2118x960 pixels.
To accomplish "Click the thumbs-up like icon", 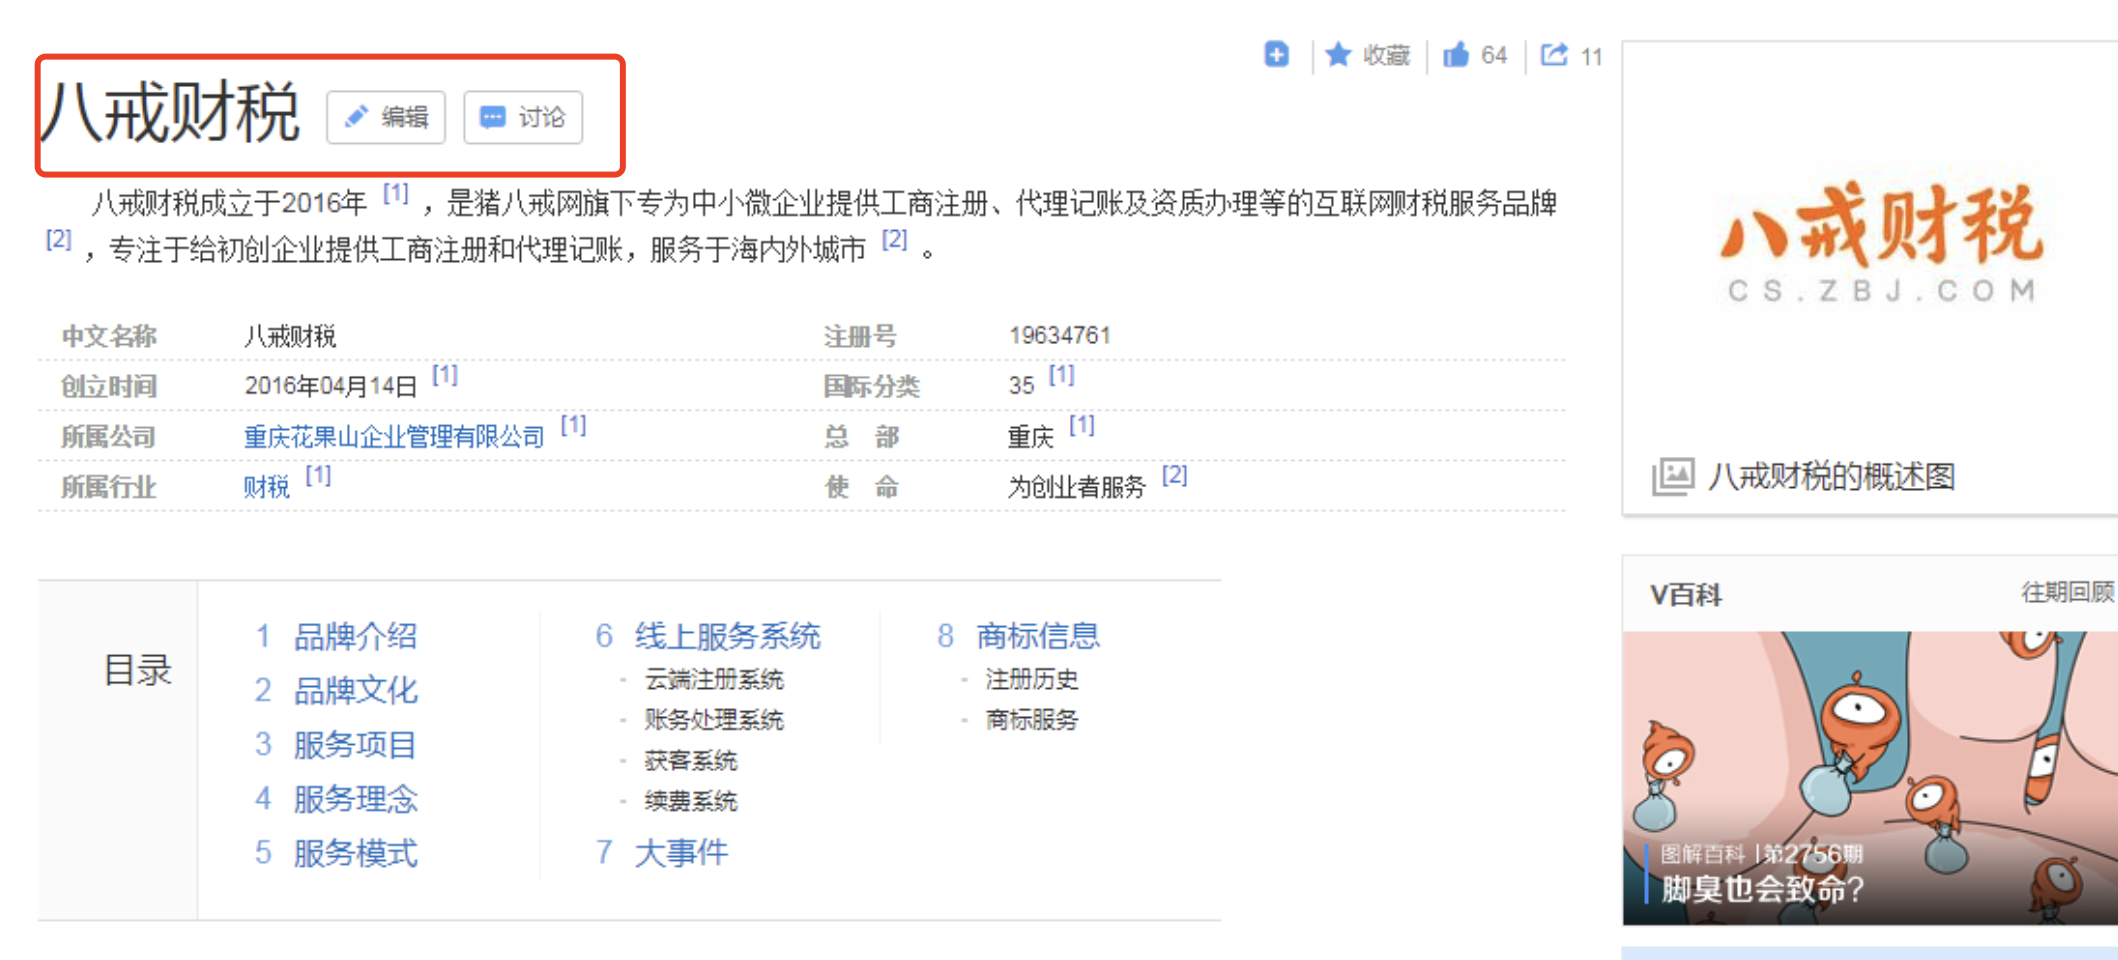I will (x=1456, y=54).
